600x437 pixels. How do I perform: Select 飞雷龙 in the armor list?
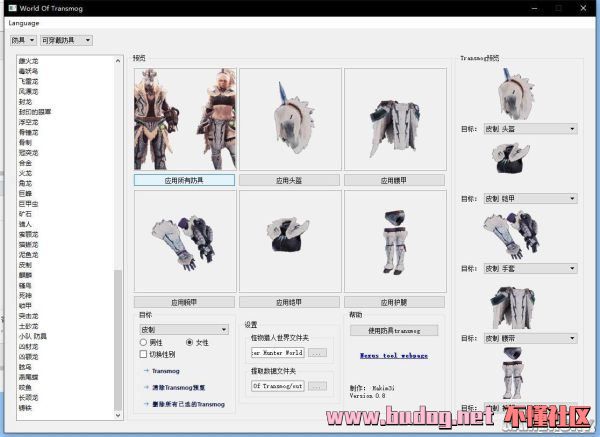pyautogui.click(x=29, y=81)
